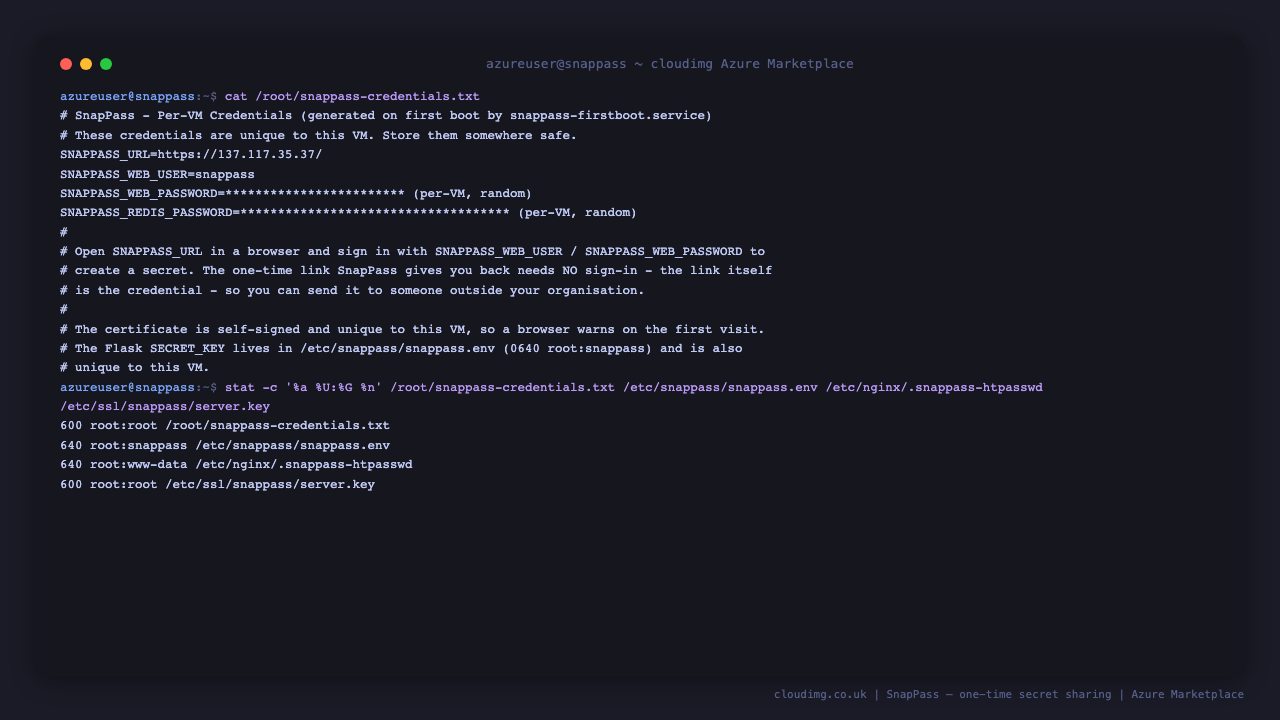Image resolution: width=1280 pixels, height=720 pixels.
Task: Click the 'SnapPass - Per-VM Credentials' comment line
Action: click(x=386, y=116)
